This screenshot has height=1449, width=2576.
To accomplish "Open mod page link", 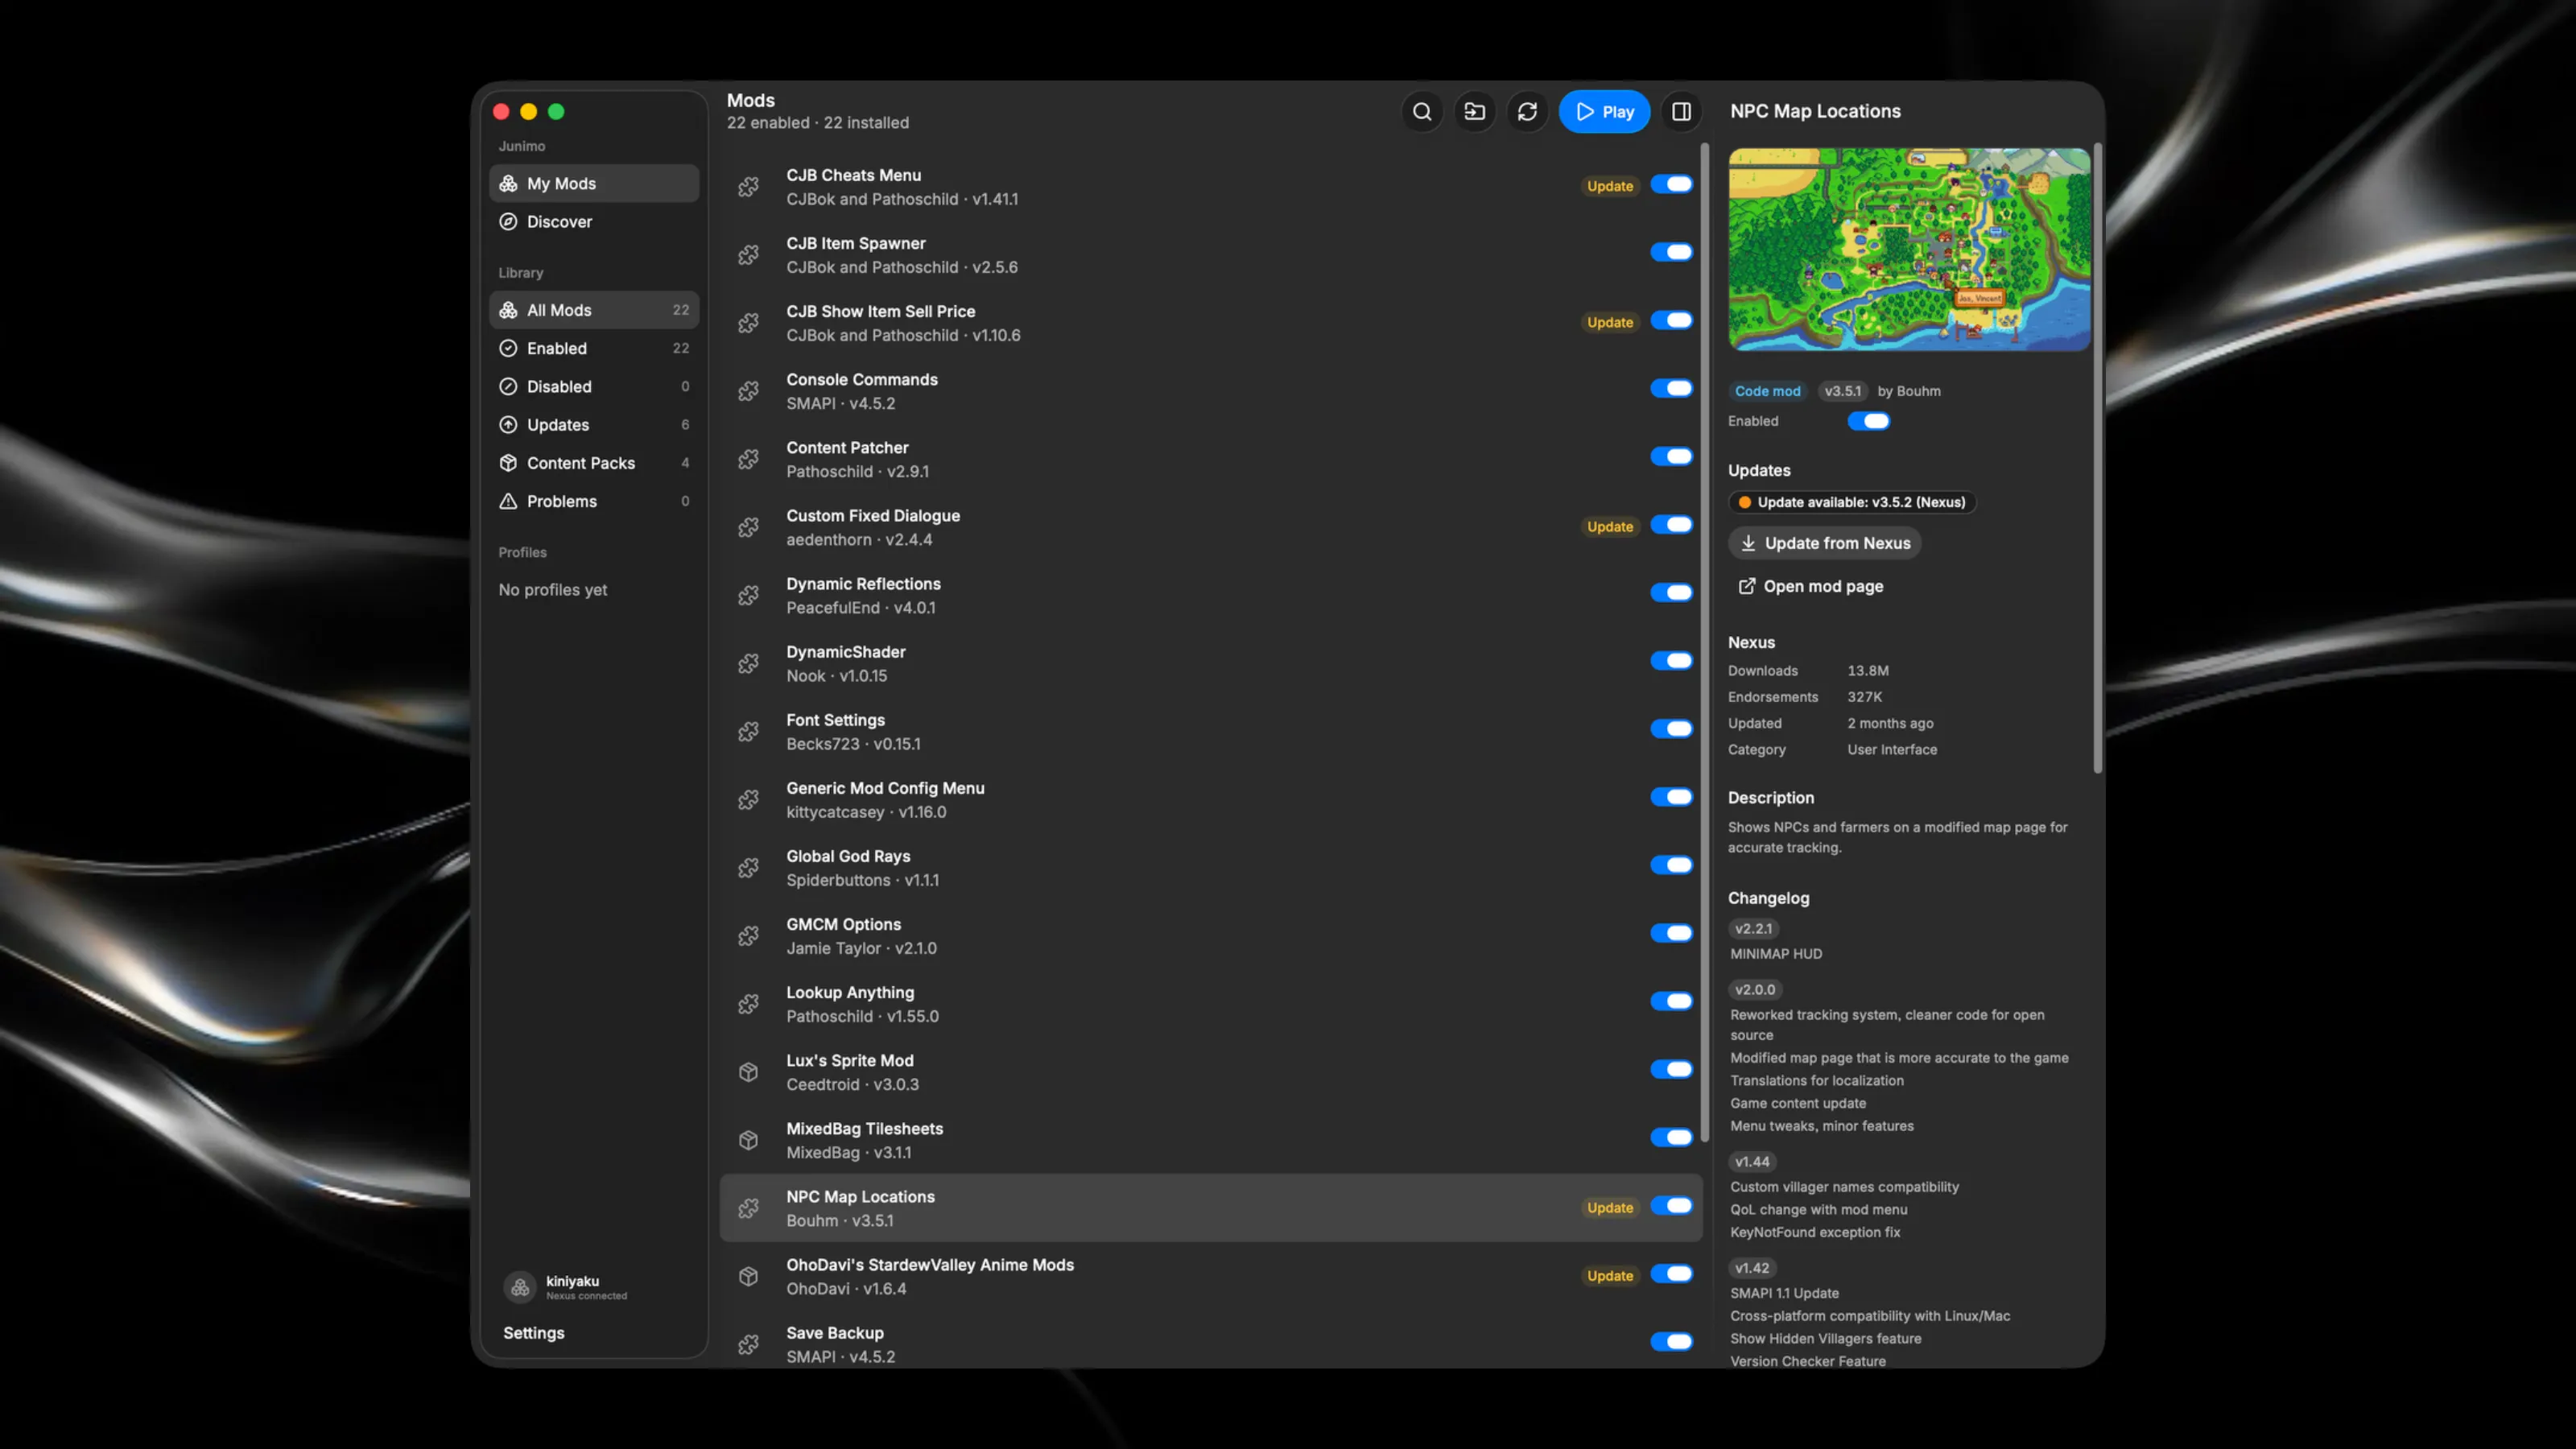I will pyautogui.click(x=1811, y=586).
